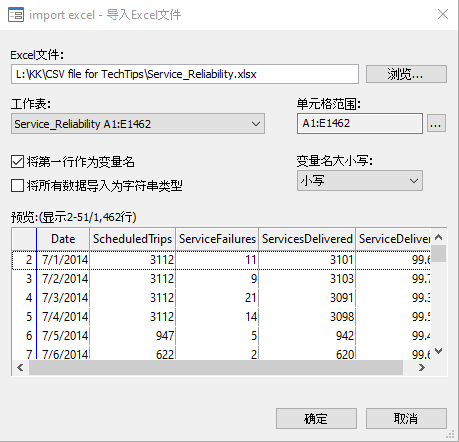Click the Excel file path field

[x=185, y=74]
